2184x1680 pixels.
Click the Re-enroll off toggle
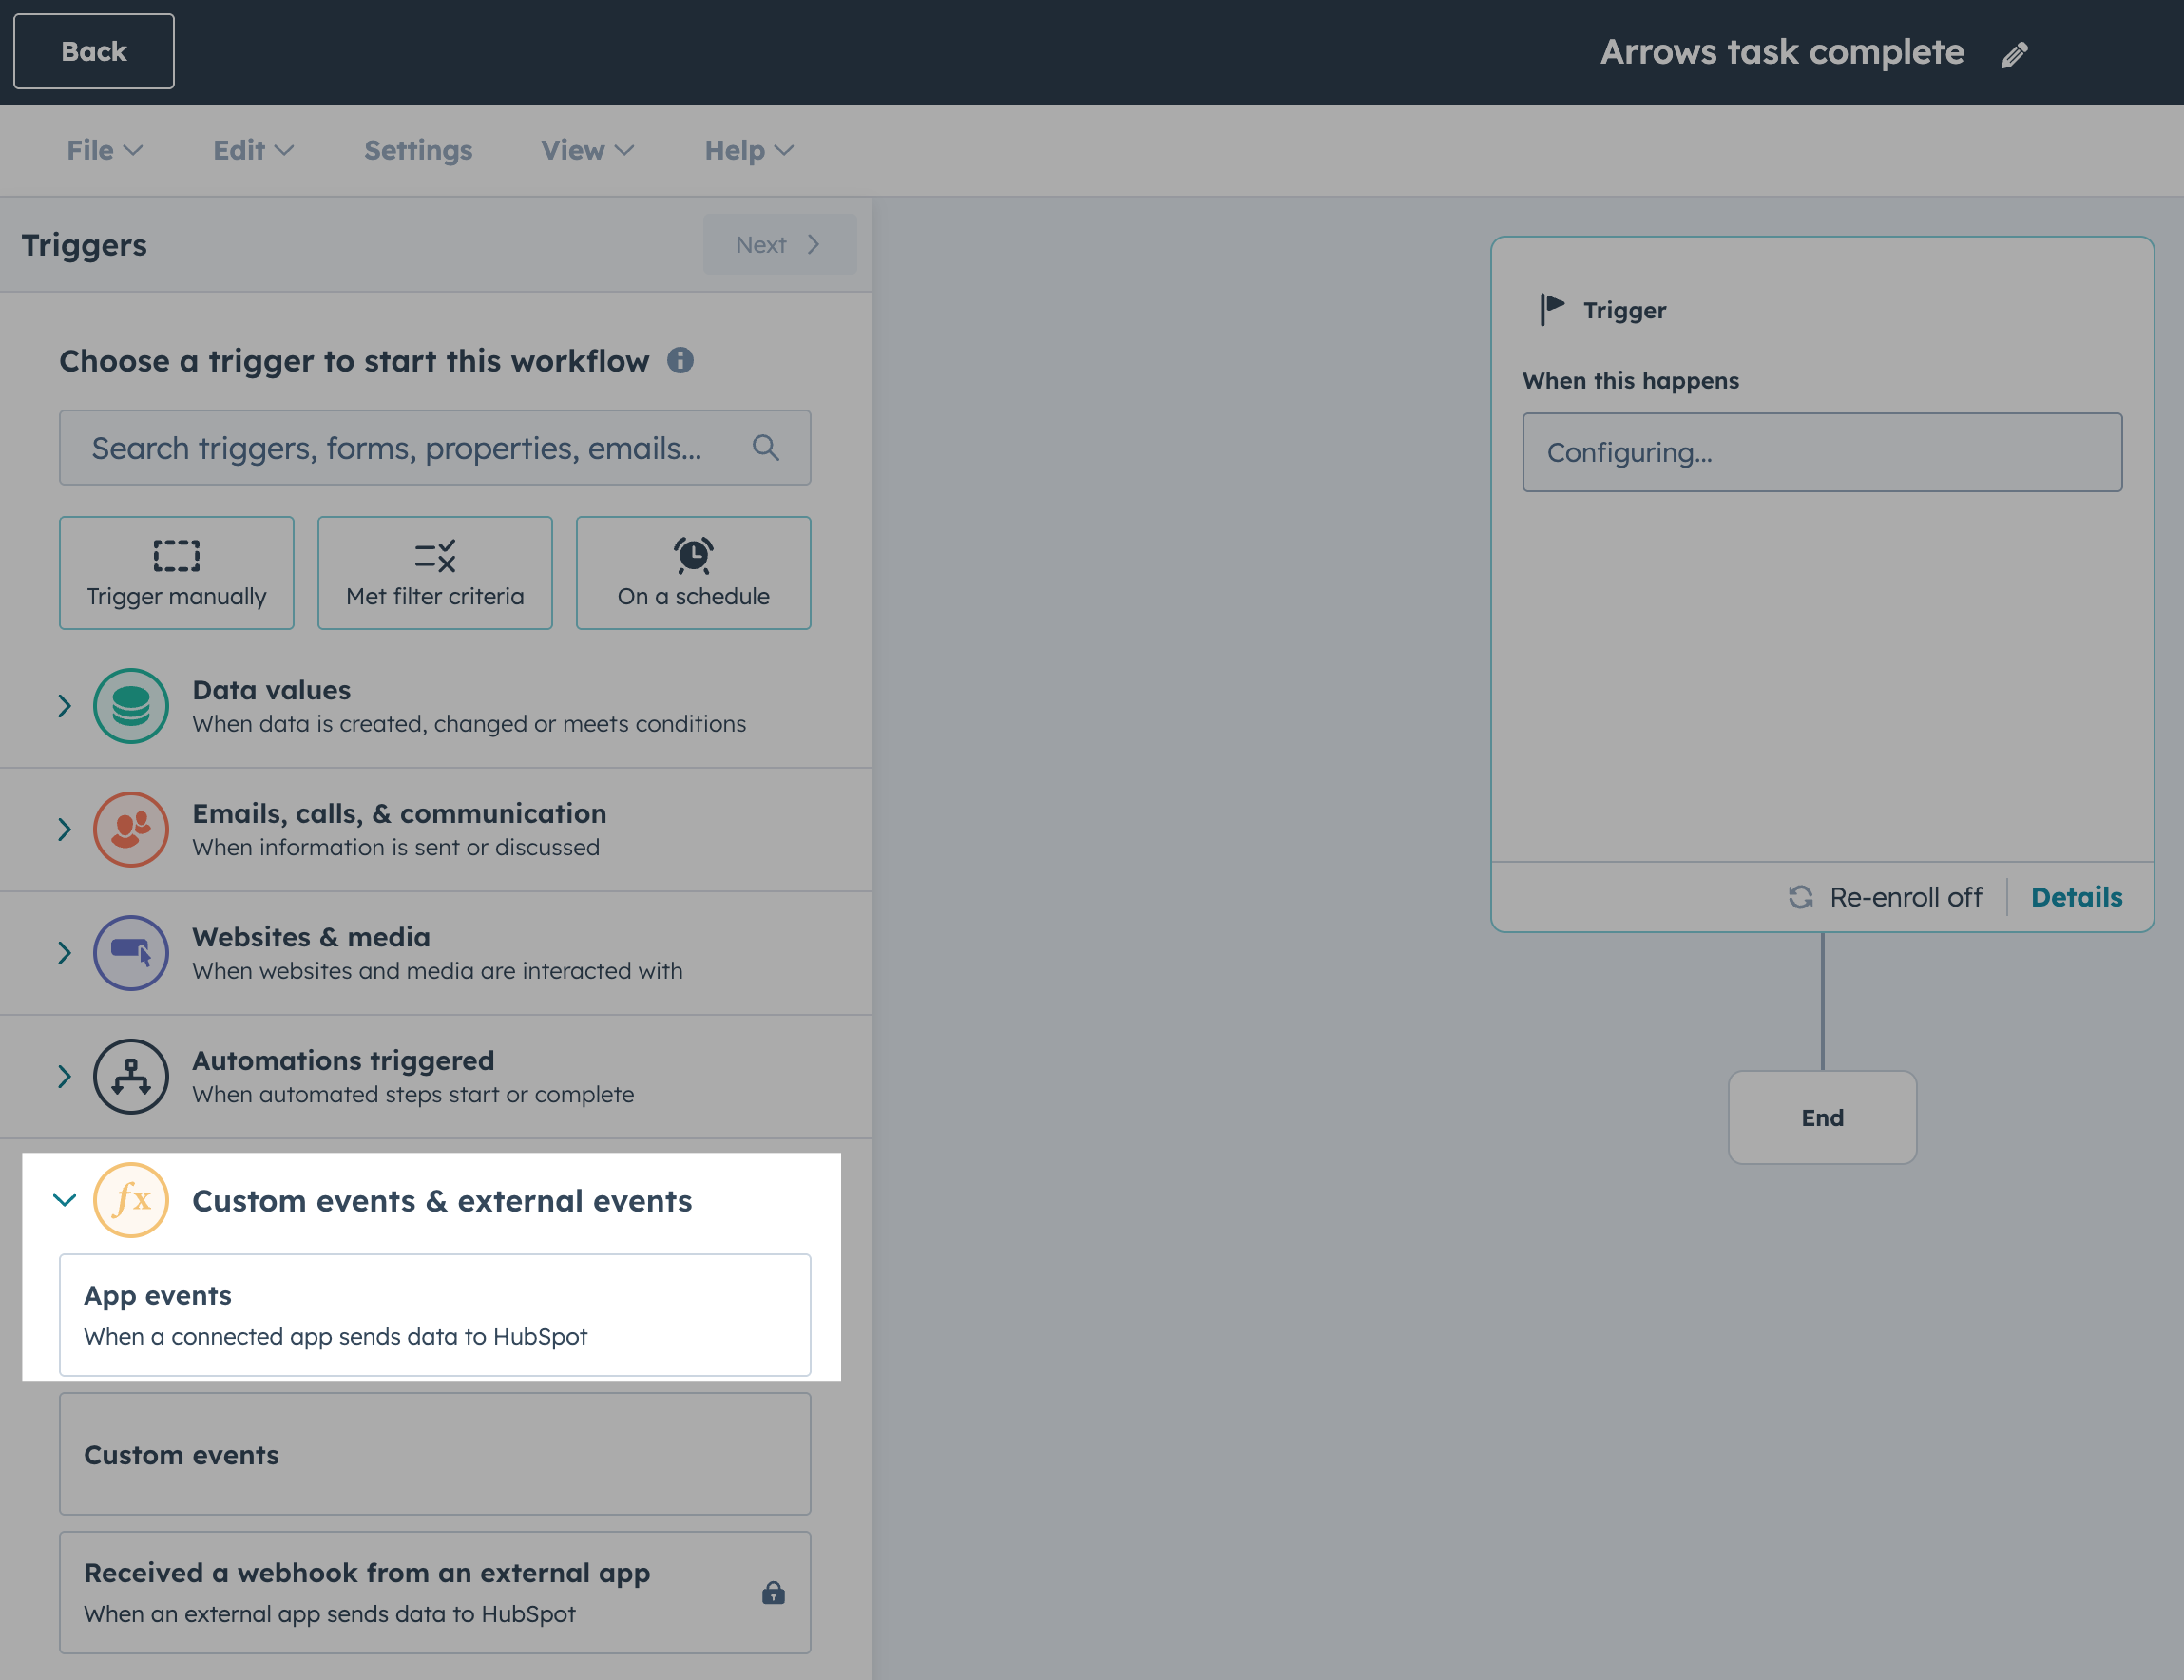(1885, 897)
